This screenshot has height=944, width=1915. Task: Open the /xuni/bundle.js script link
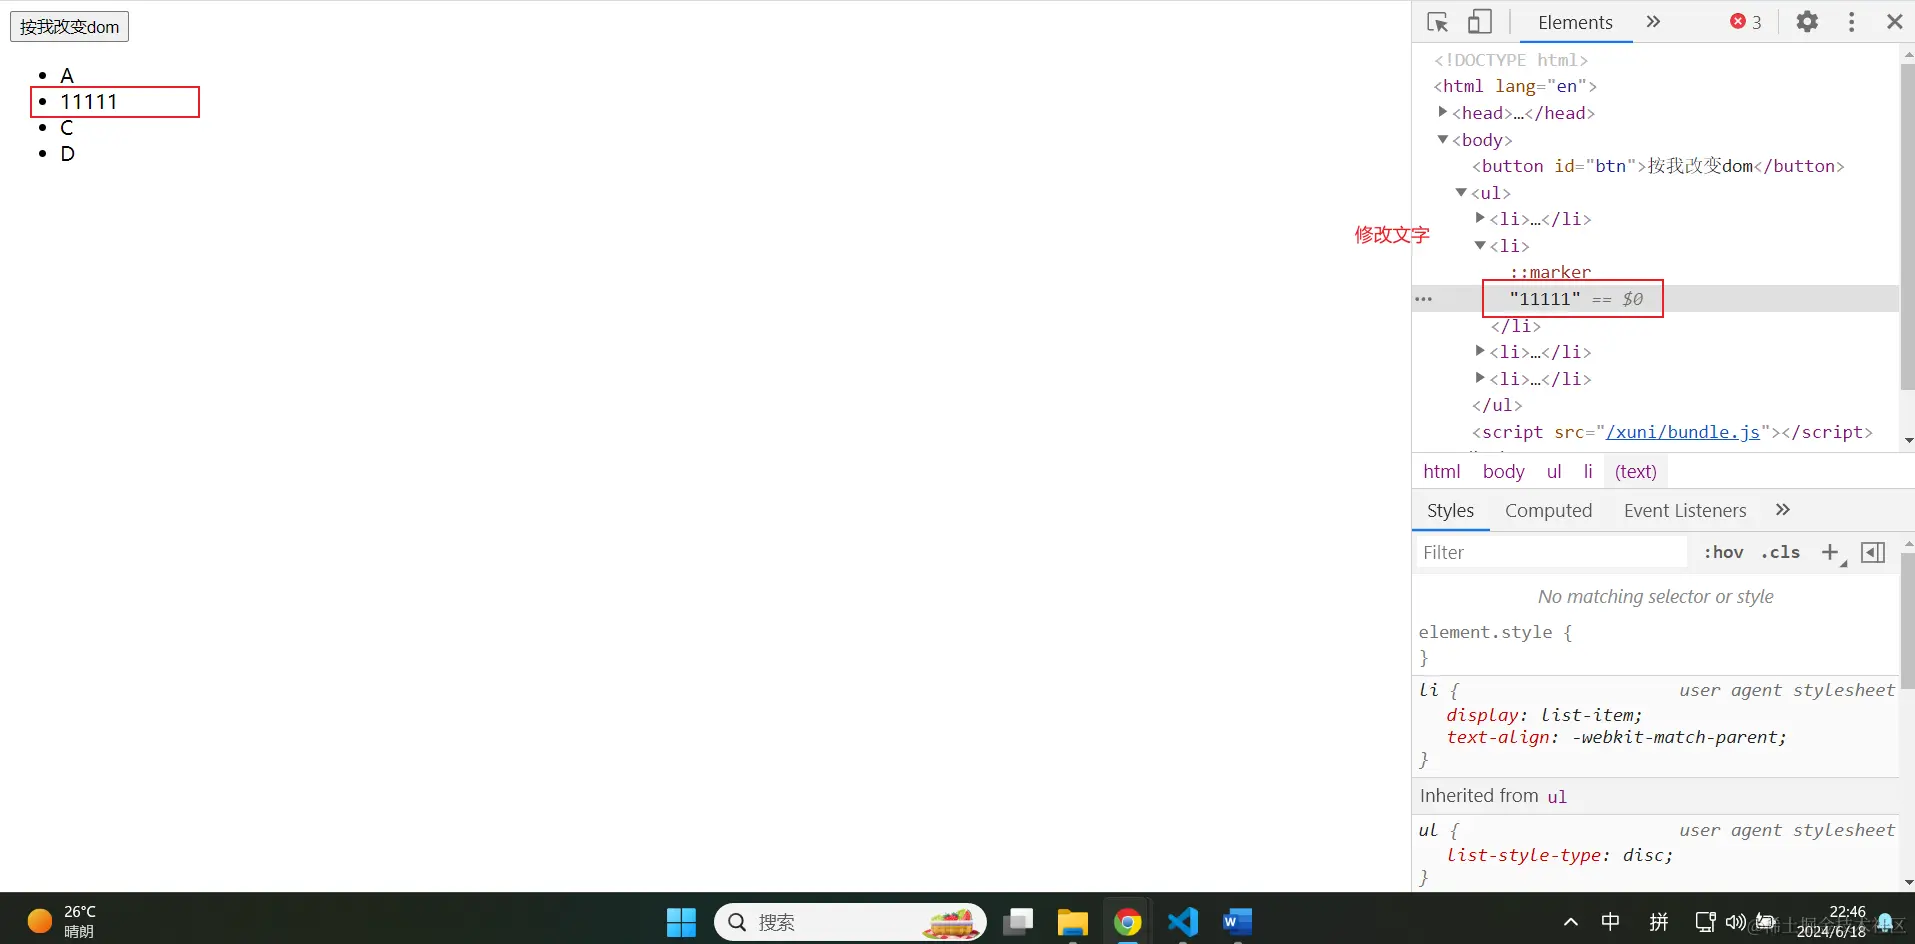coord(1682,432)
